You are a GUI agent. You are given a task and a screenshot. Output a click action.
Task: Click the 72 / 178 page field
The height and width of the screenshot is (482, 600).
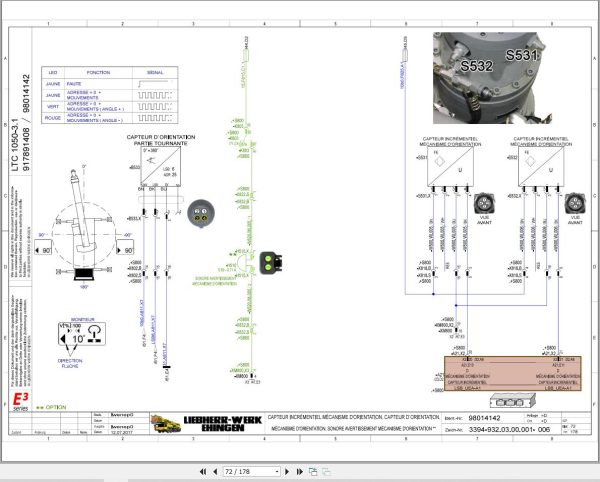249,472
